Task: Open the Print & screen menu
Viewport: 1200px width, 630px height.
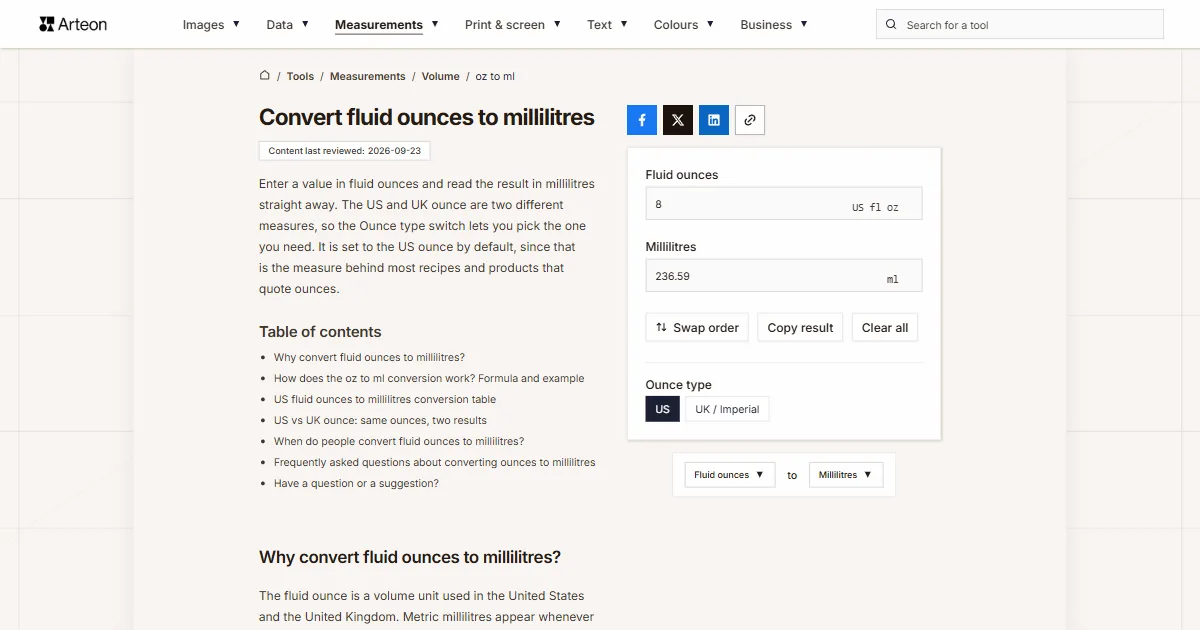Action: point(513,25)
